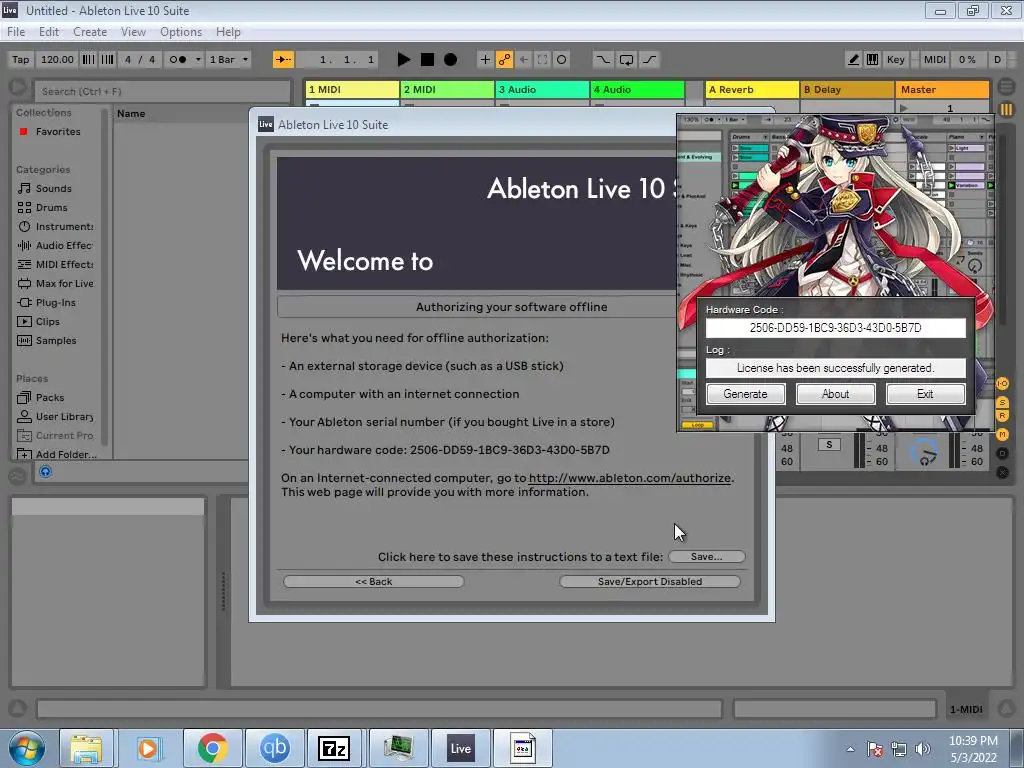The width and height of the screenshot is (1024, 768).
Task: Click the Play button in the transport
Action: point(404,59)
